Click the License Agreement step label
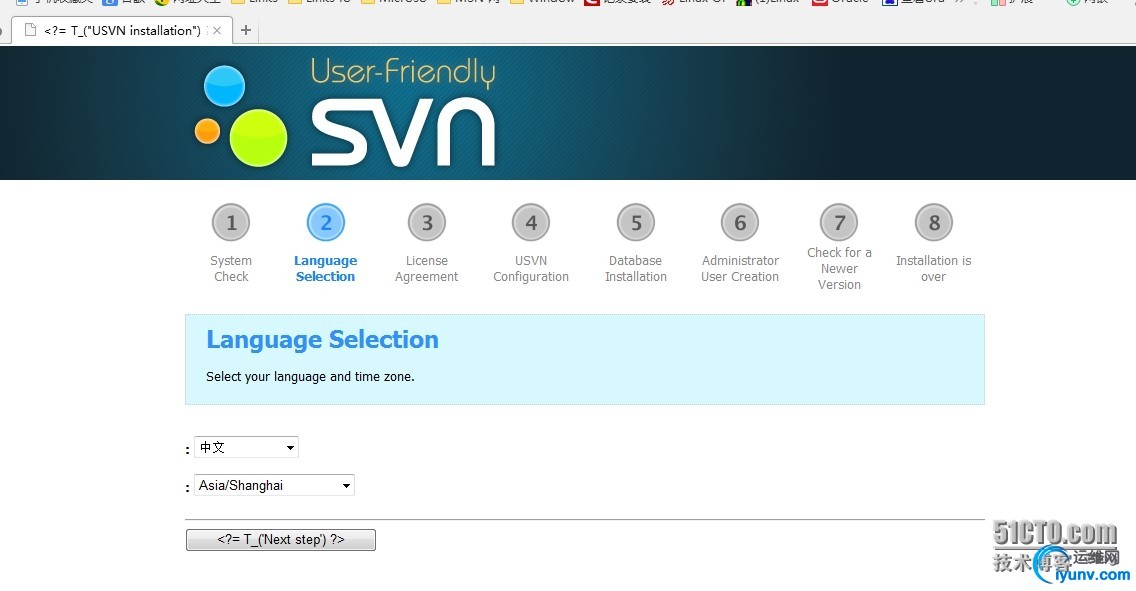This screenshot has width=1136, height=591. [427, 269]
